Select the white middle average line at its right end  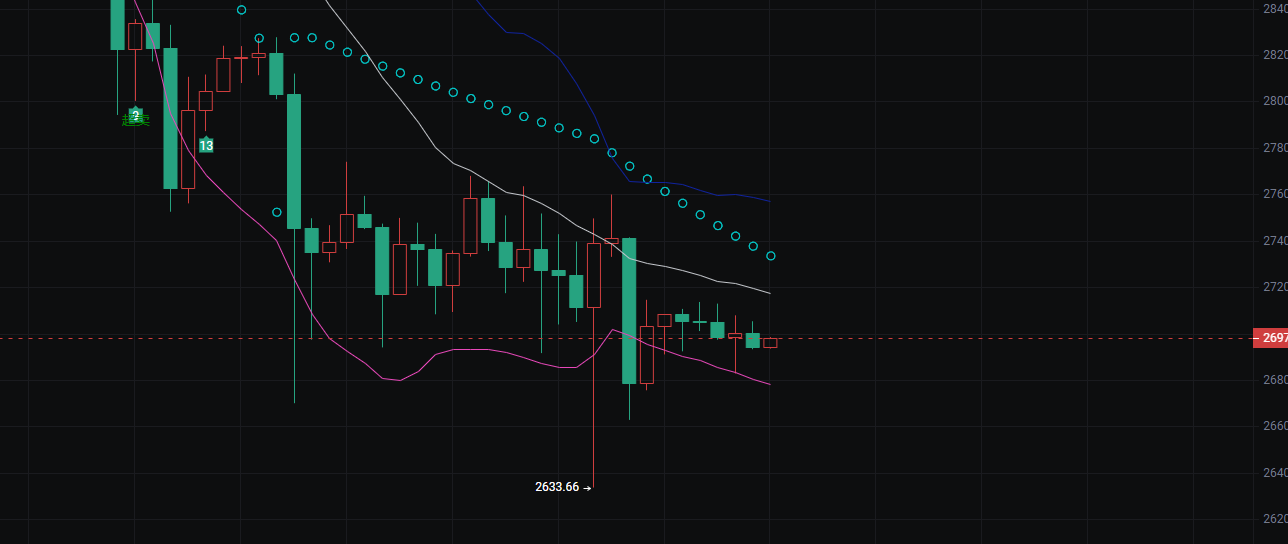point(767,292)
